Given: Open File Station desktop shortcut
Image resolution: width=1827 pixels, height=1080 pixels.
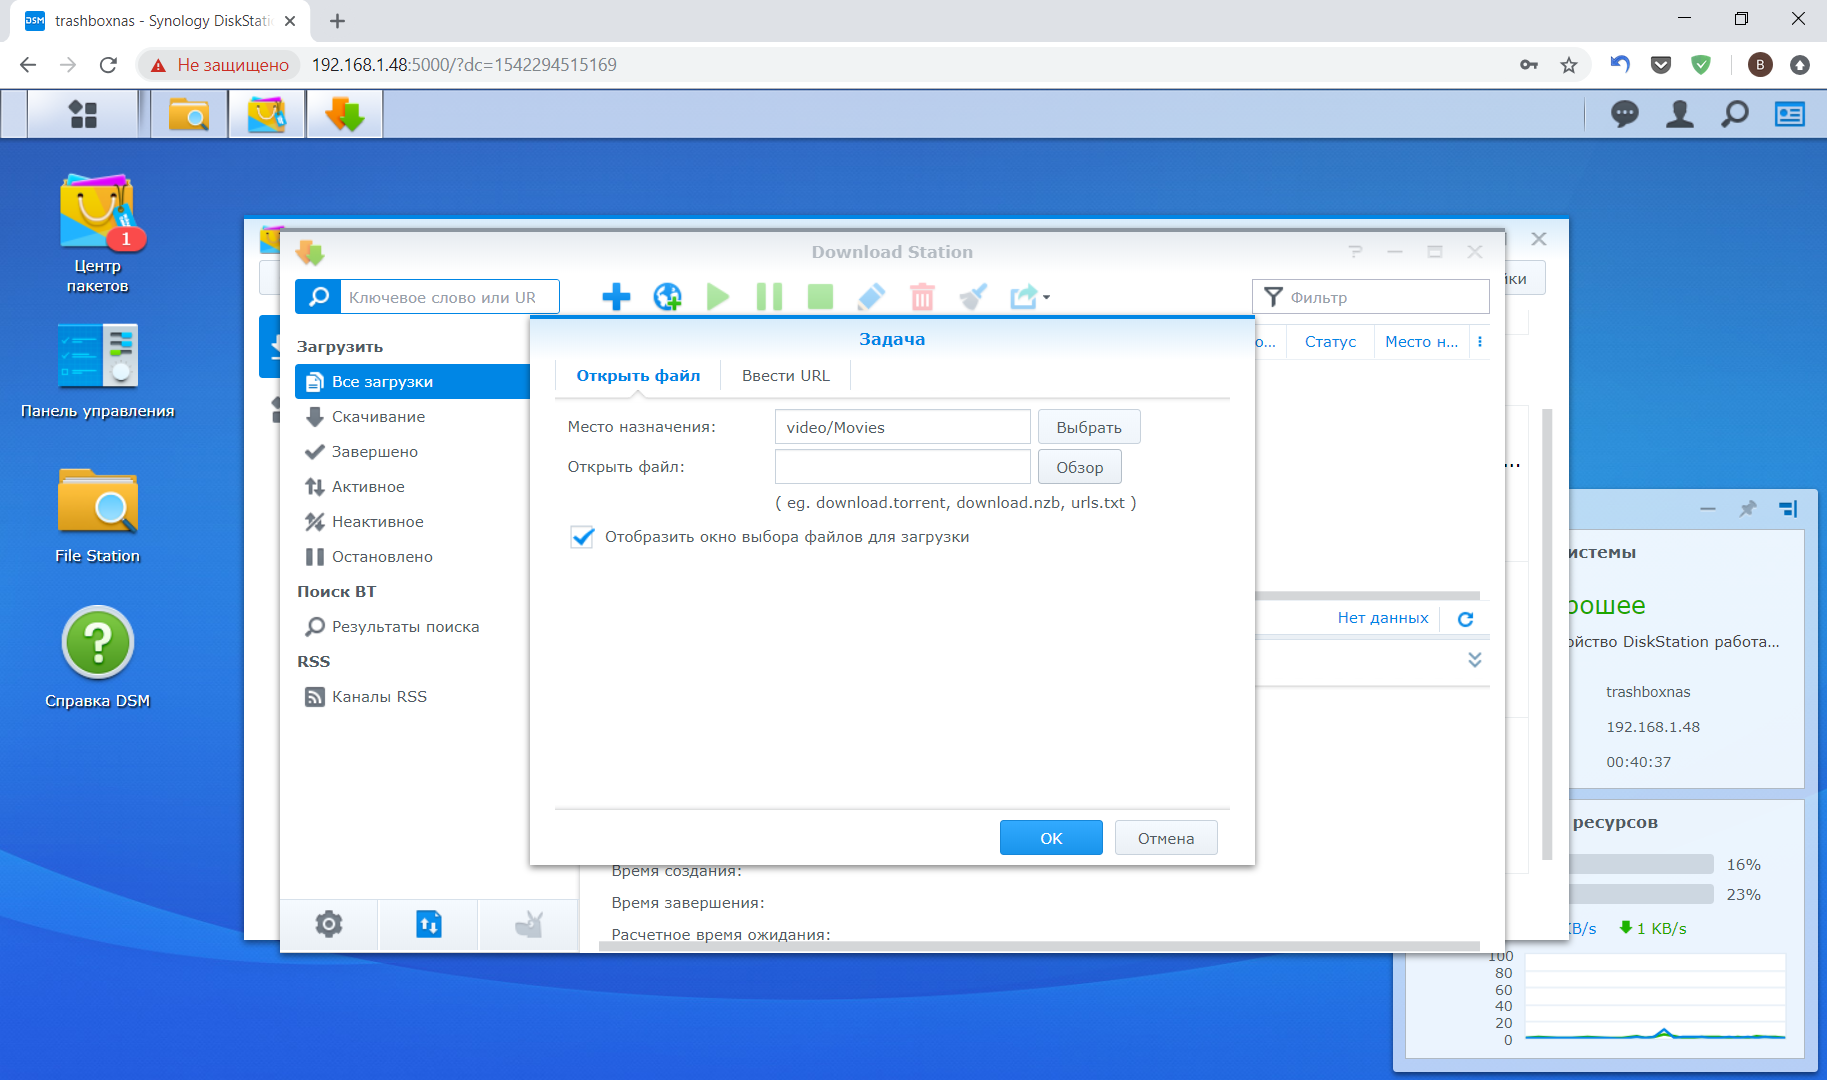Looking at the screenshot, I should 97,516.
